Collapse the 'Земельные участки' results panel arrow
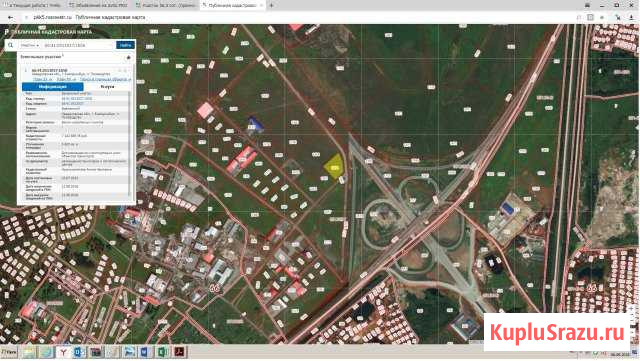The height and width of the screenshot is (361, 640). (x=129, y=58)
